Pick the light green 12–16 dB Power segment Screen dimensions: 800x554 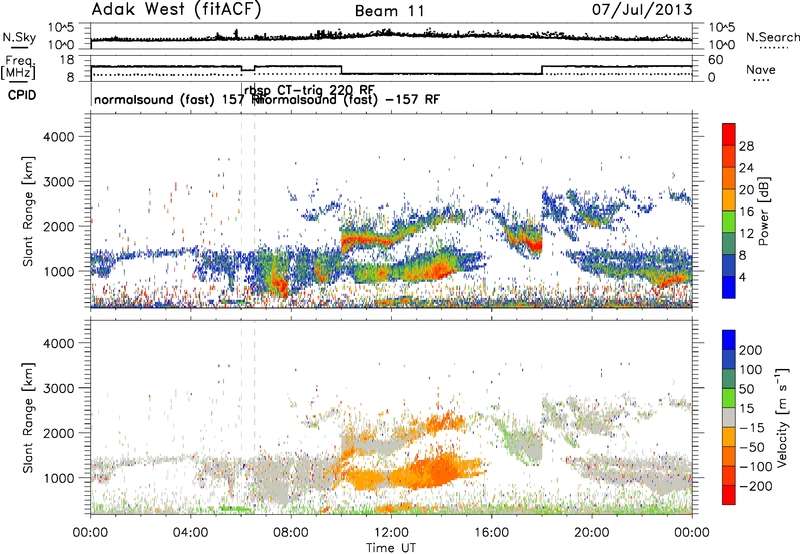(x=729, y=222)
